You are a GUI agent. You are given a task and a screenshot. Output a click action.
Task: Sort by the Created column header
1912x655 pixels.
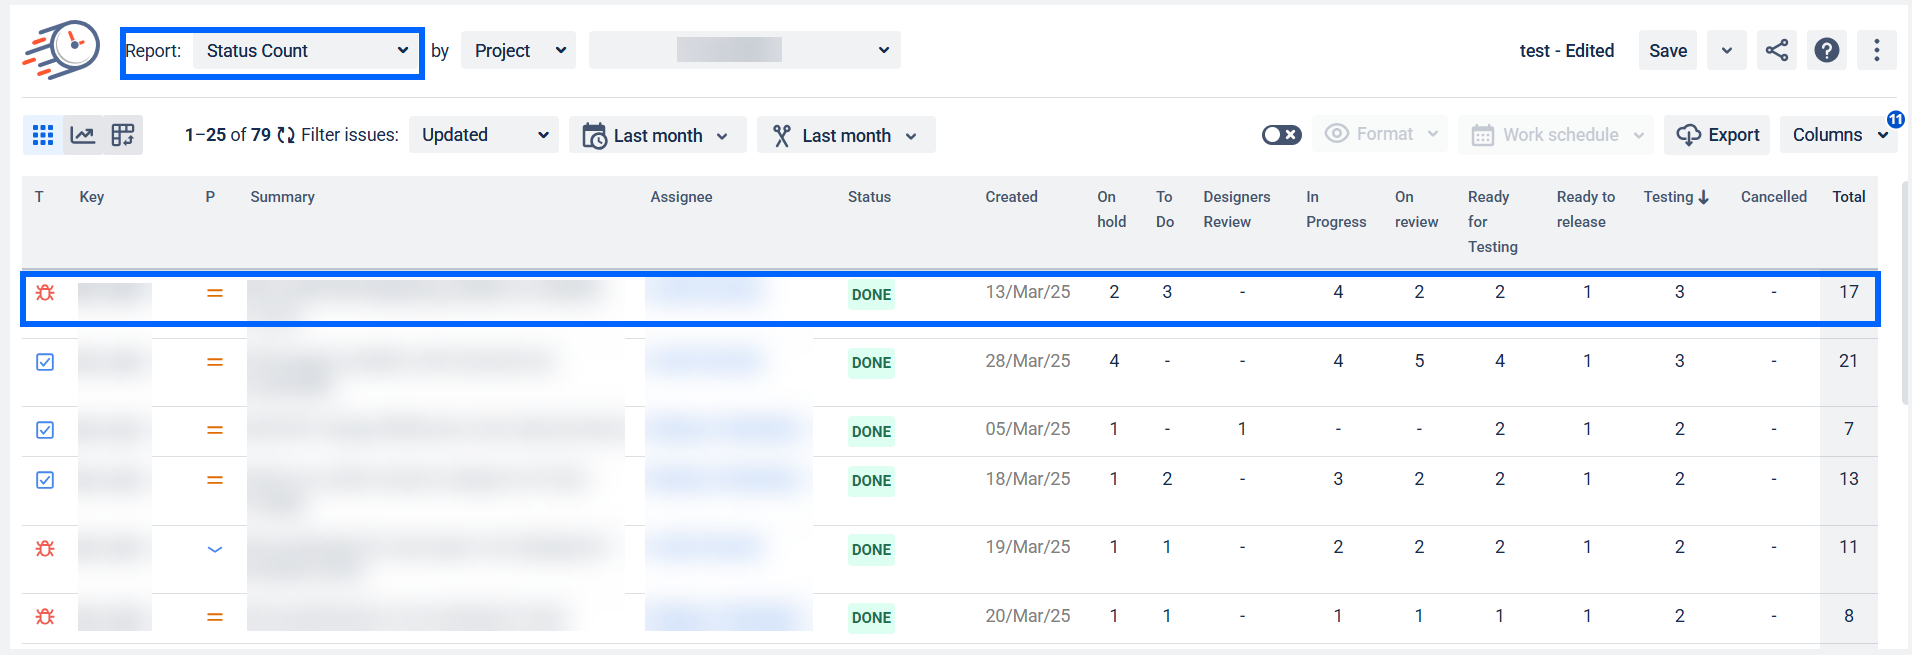pos(1011,197)
